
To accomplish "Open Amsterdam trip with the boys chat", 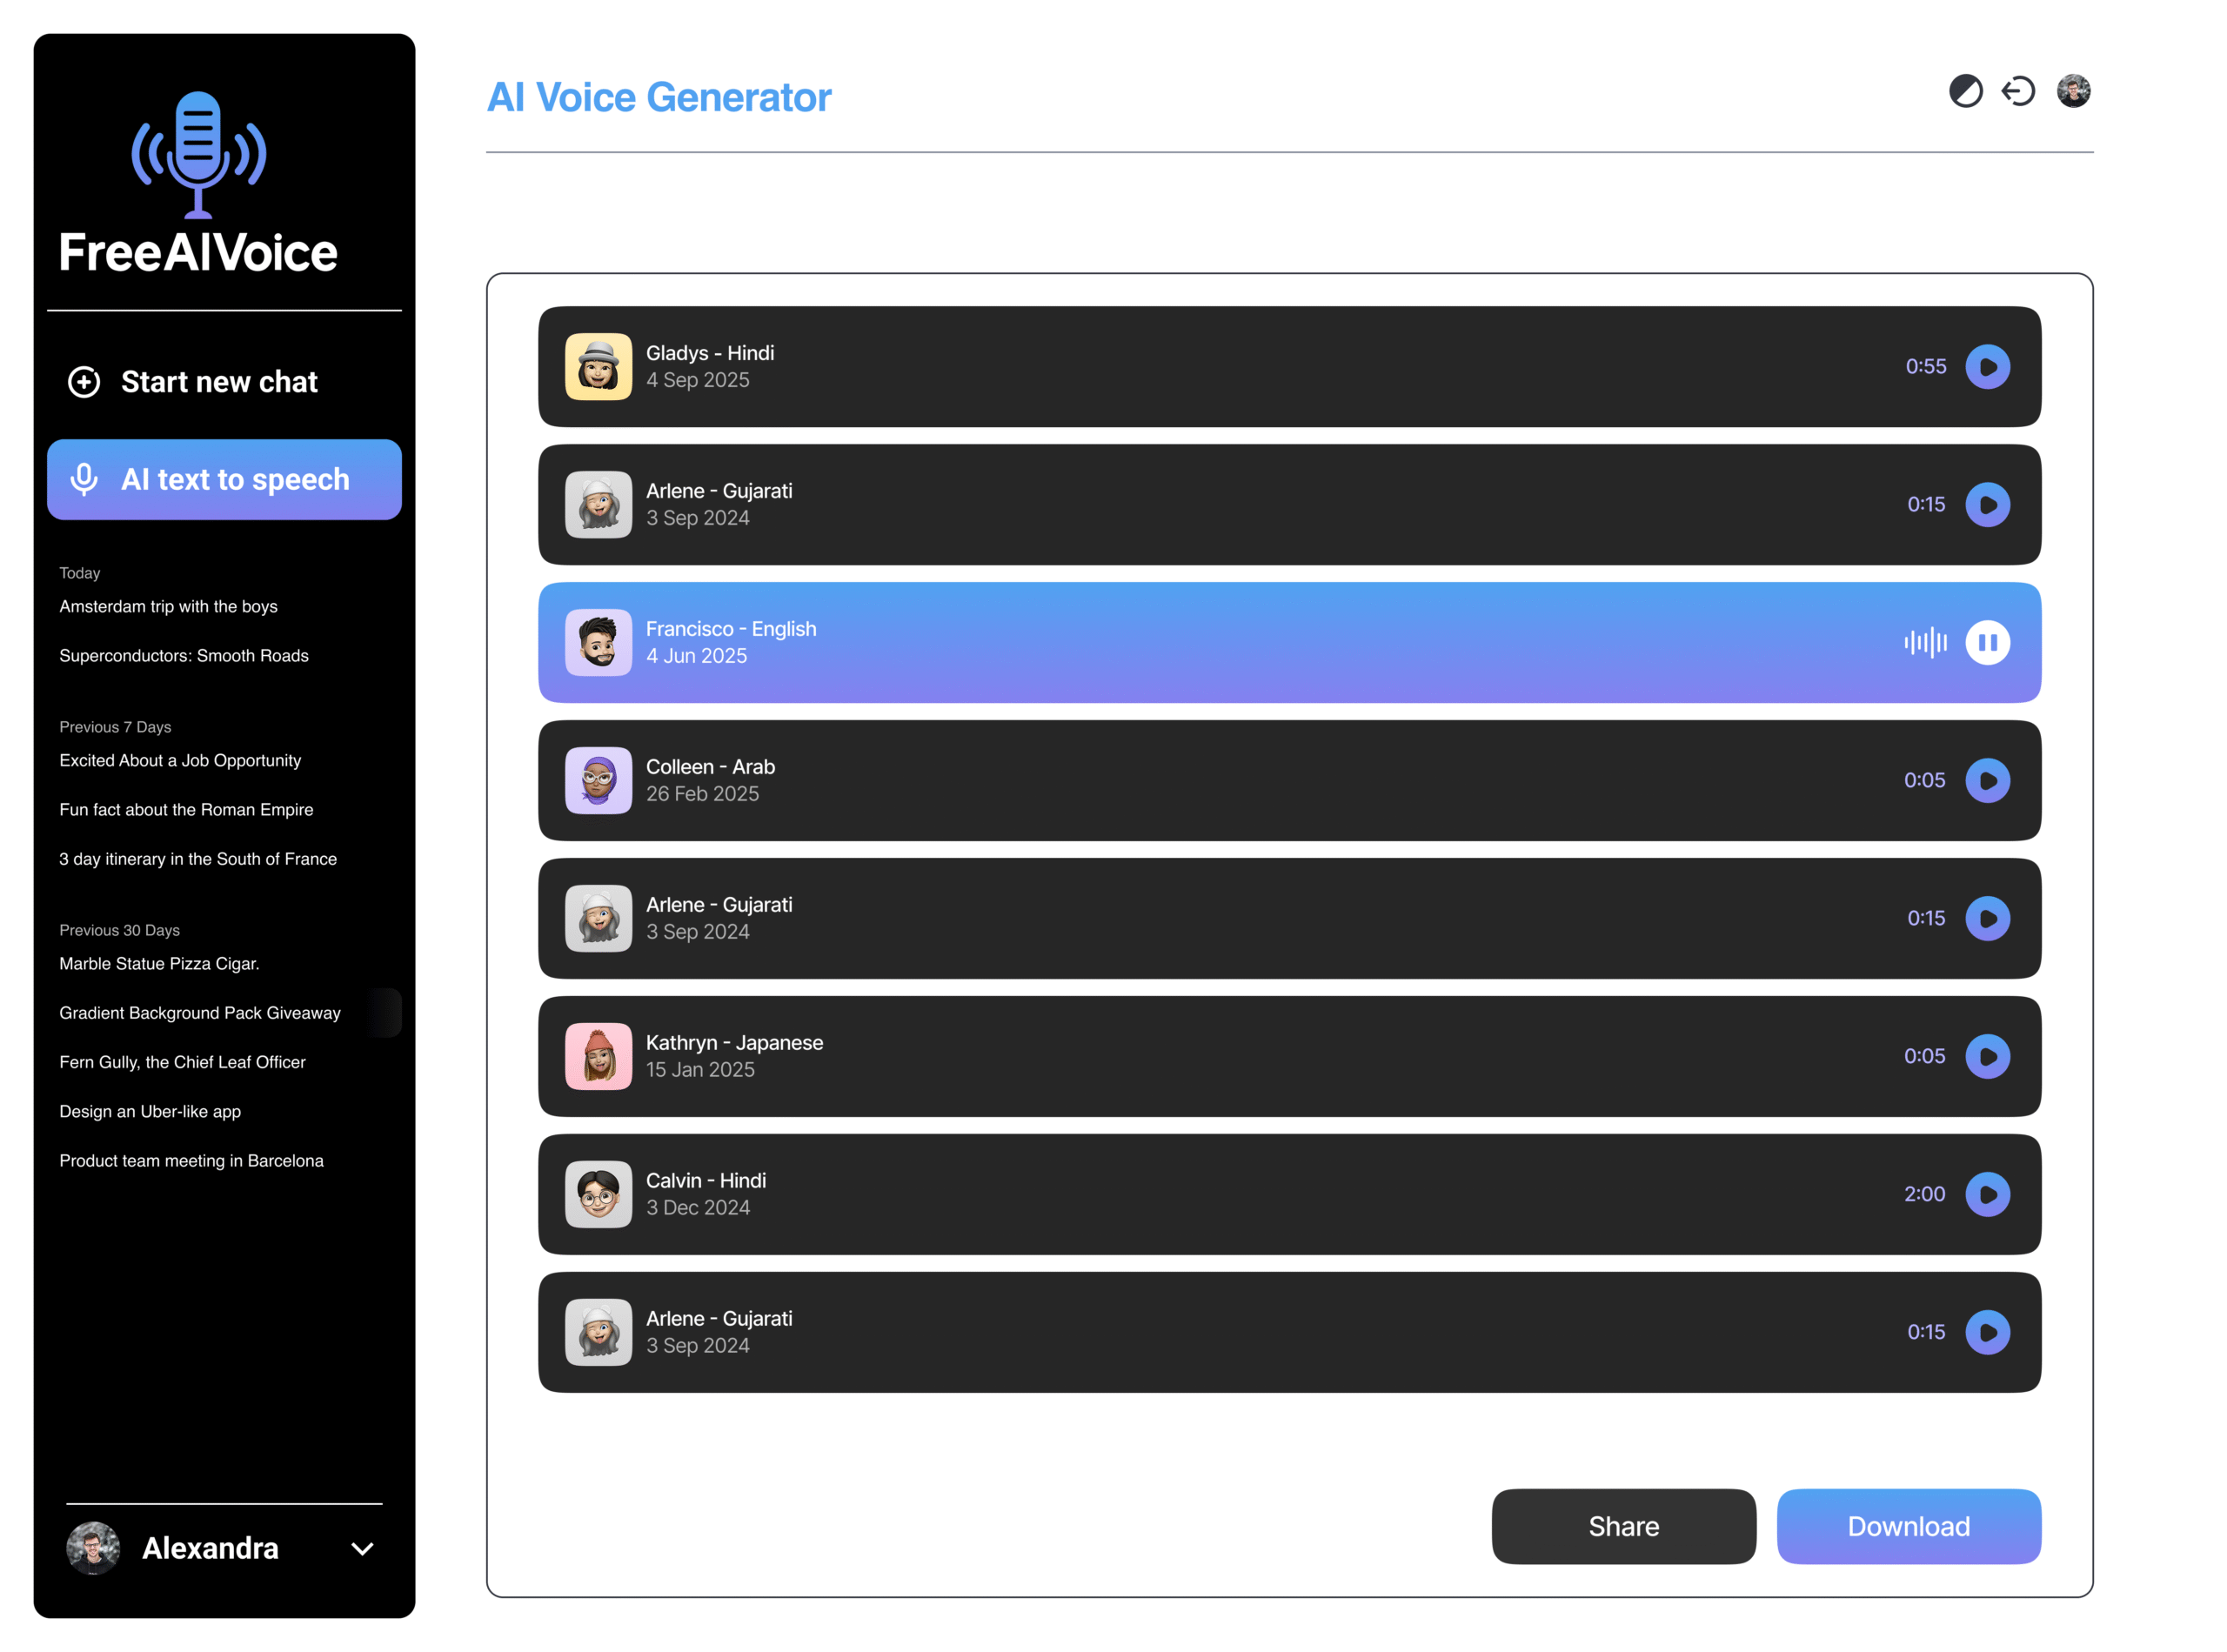I will coord(168,606).
